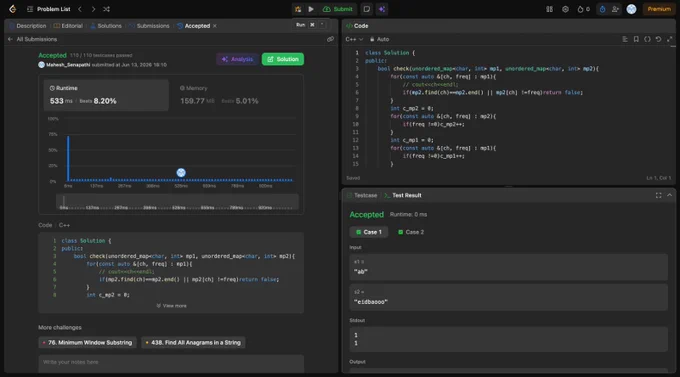Image resolution: width=680 pixels, height=377 pixels.
Task: Run code with the play icon
Action: click(311, 9)
